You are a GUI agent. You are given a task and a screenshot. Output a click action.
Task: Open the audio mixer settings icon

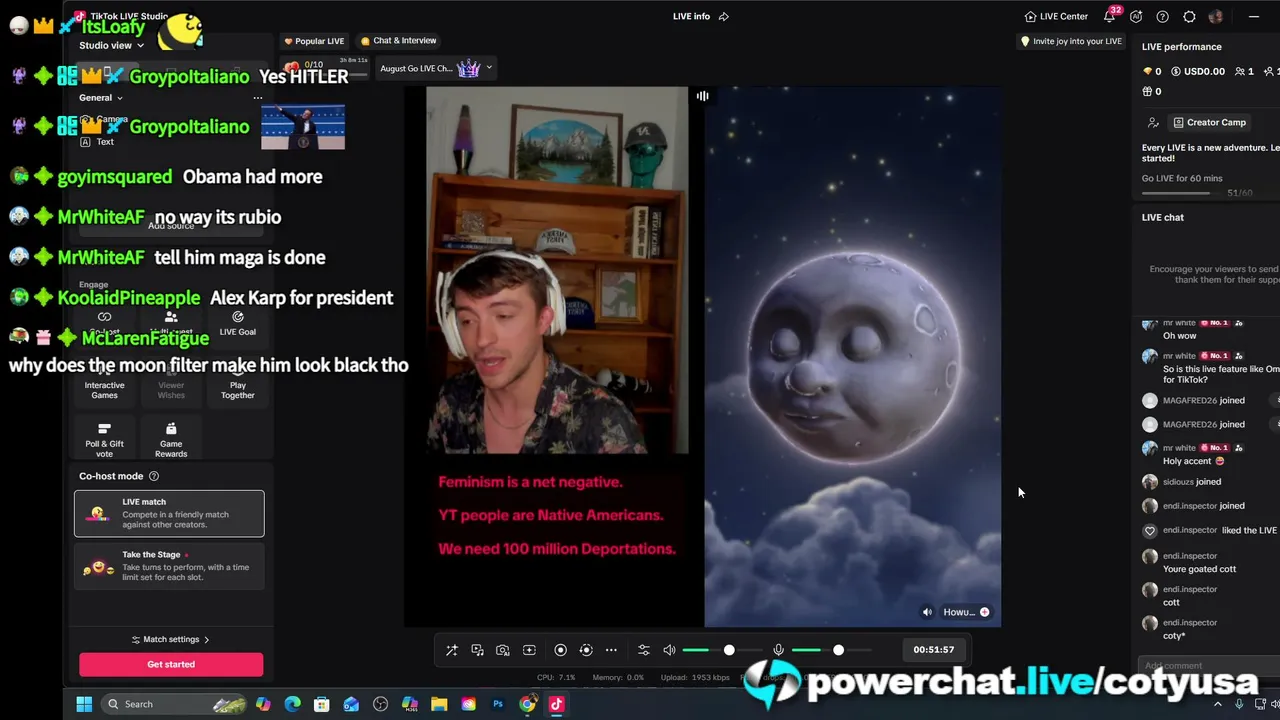[x=643, y=650]
